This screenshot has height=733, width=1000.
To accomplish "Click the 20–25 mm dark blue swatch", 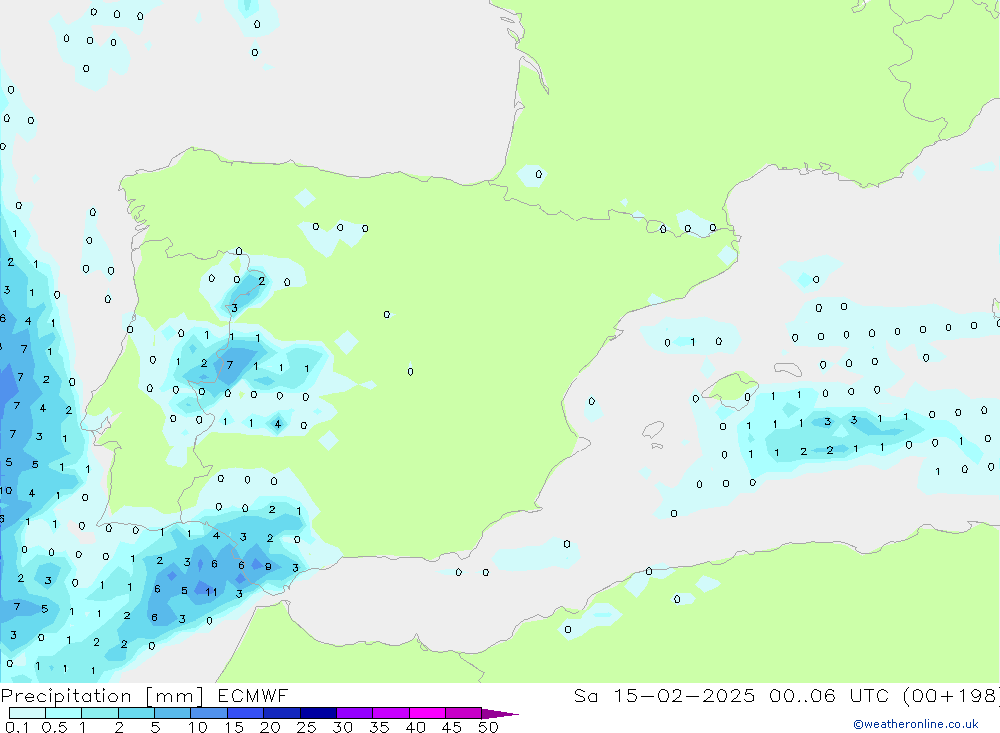I will [x=282, y=713].
